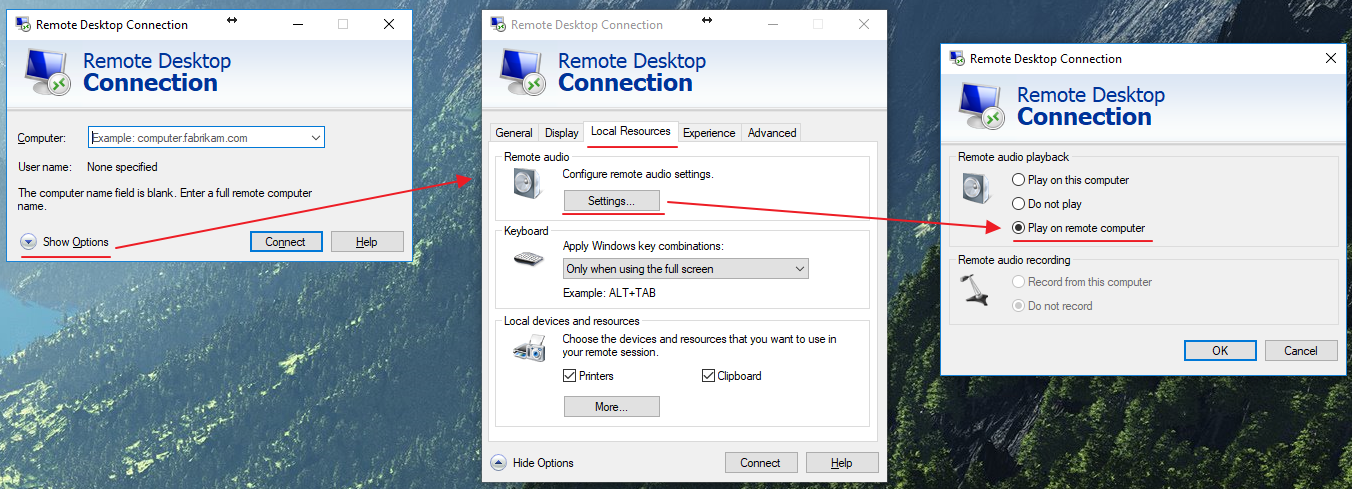This screenshot has width=1352, height=489.
Task: Click the Remote audio speaker icon
Action: (526, 183)
